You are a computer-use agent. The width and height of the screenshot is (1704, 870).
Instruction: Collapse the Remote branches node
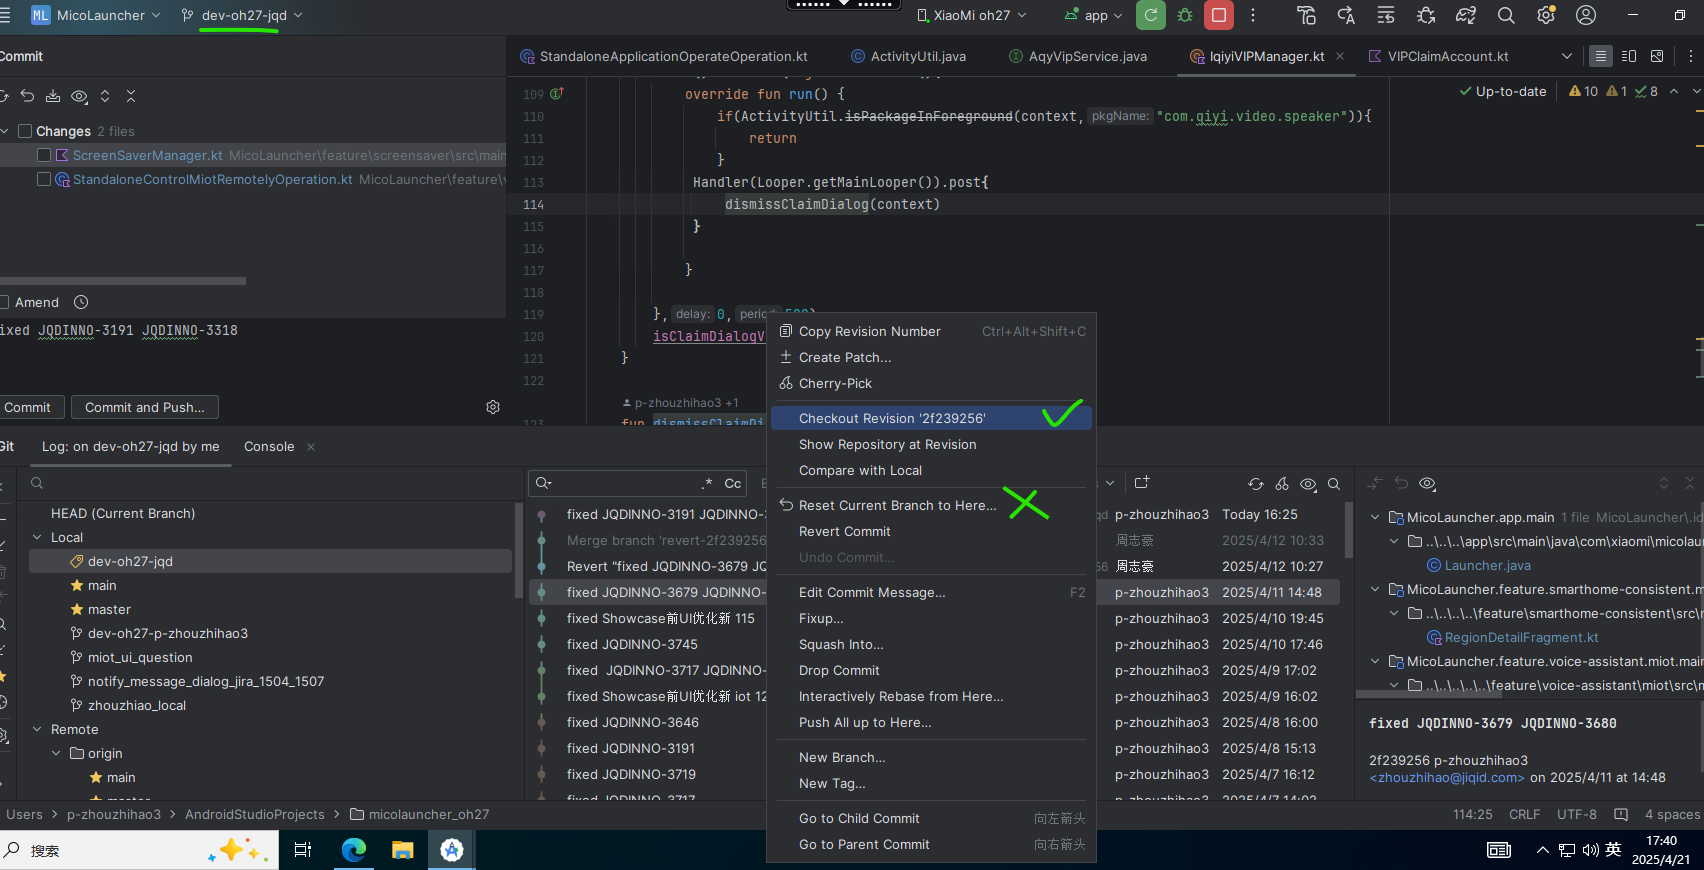tap(37, 729)
